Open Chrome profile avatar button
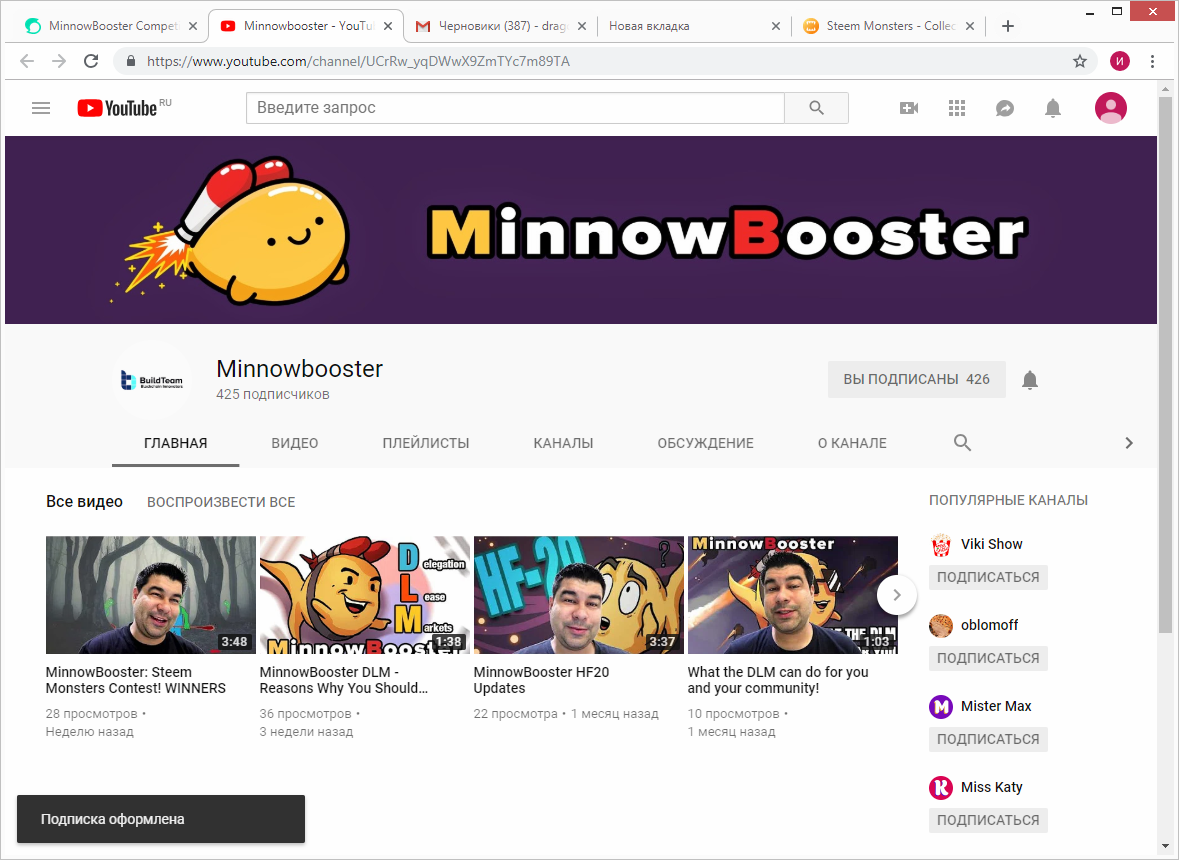 click(1120, 61)
